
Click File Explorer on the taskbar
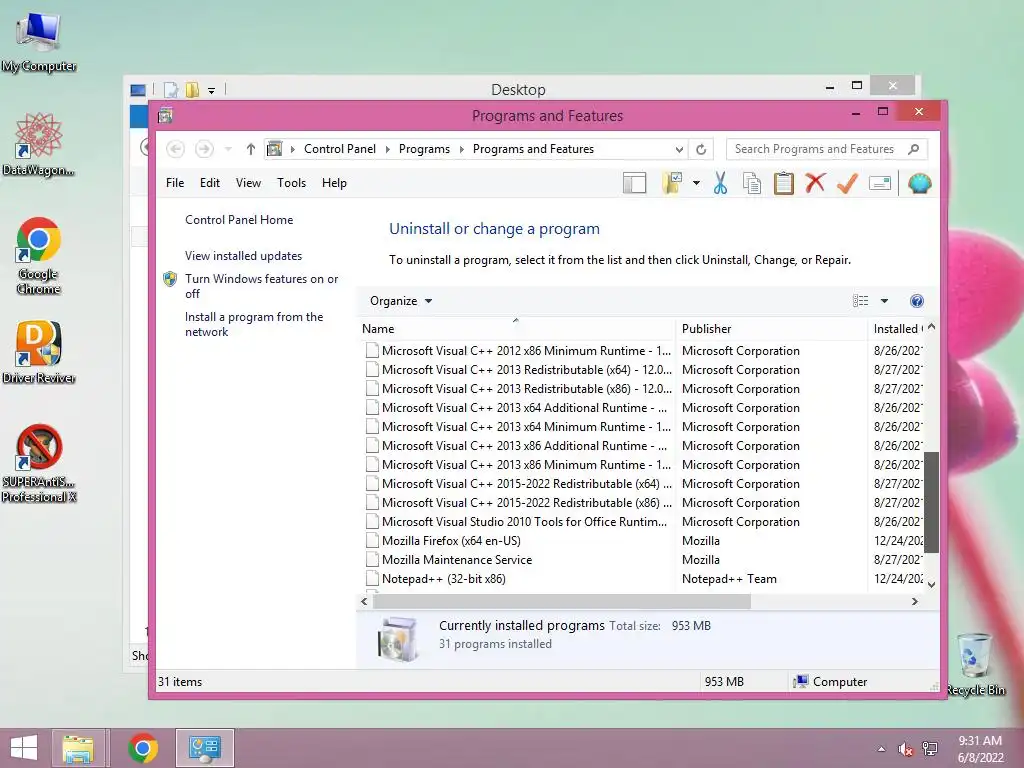[x=78, y=748]
